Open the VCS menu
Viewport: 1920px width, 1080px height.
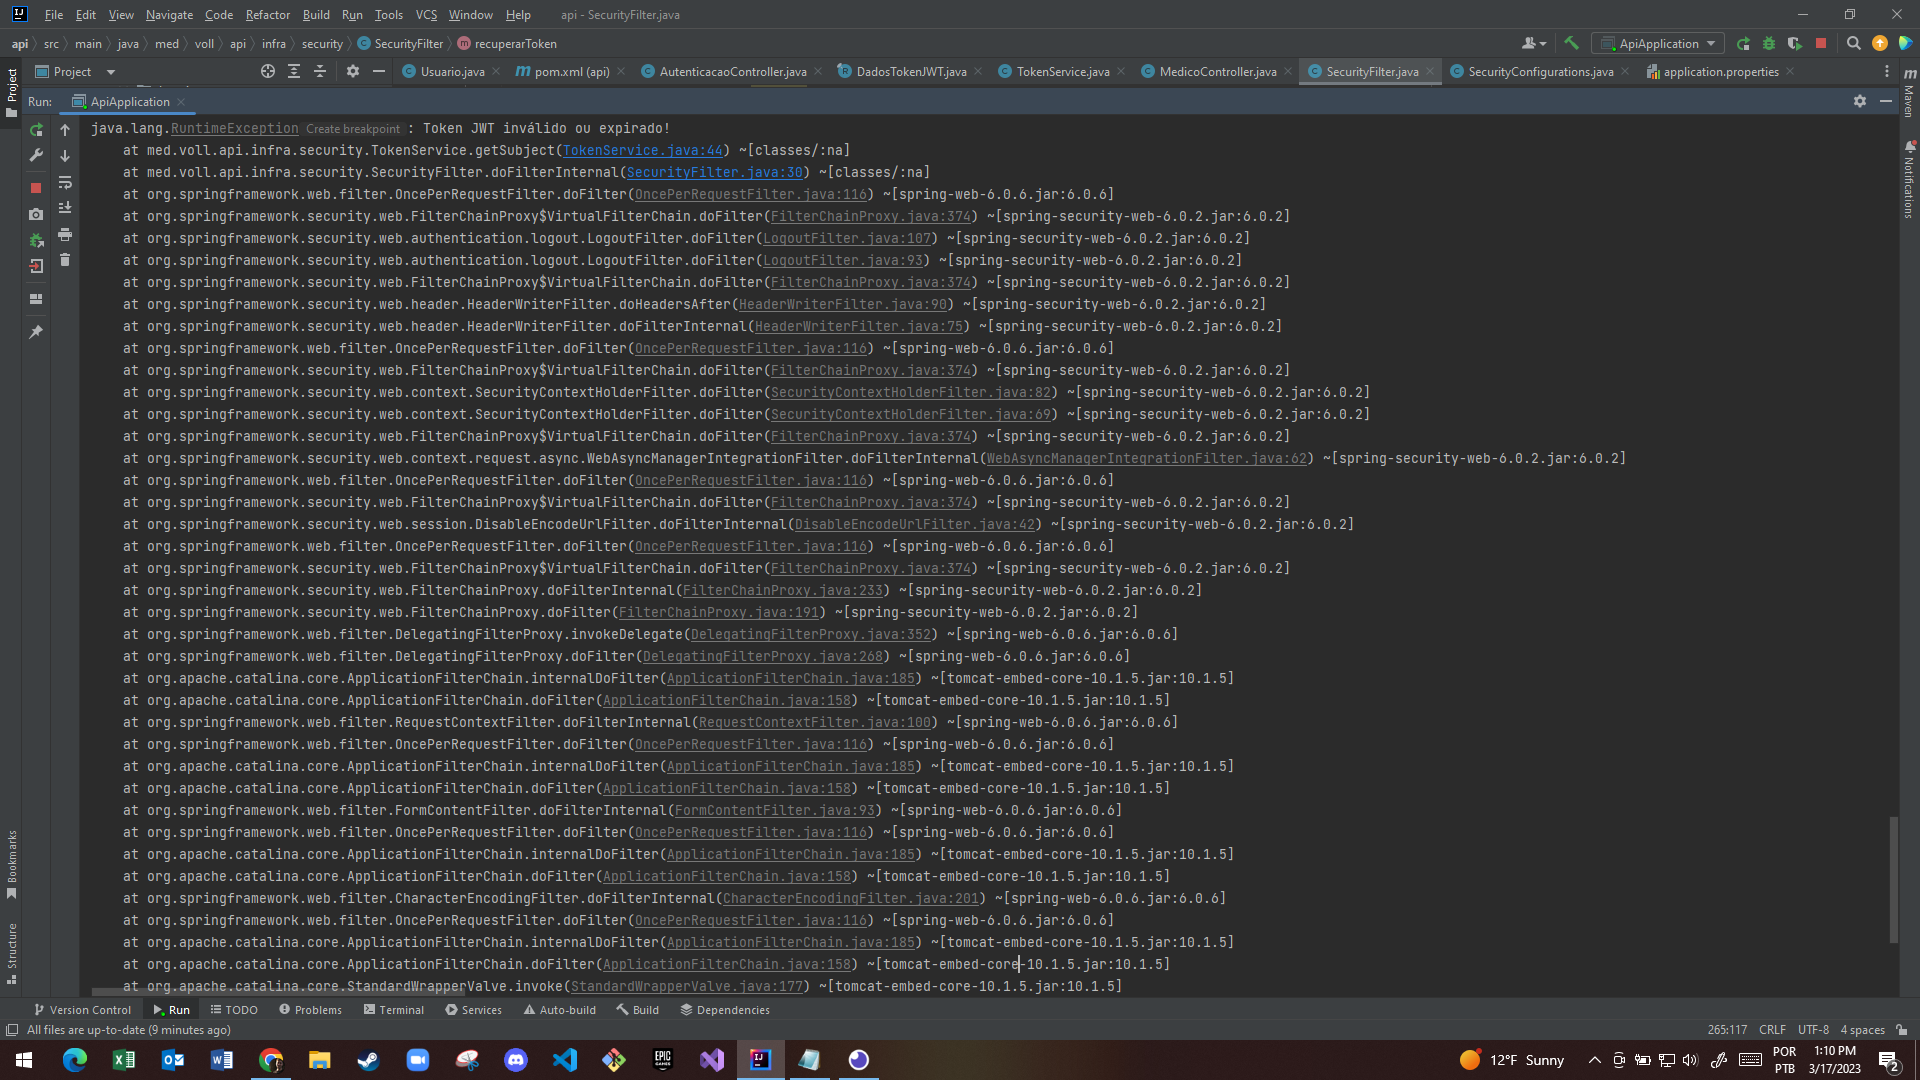click(x=426, y=15)
